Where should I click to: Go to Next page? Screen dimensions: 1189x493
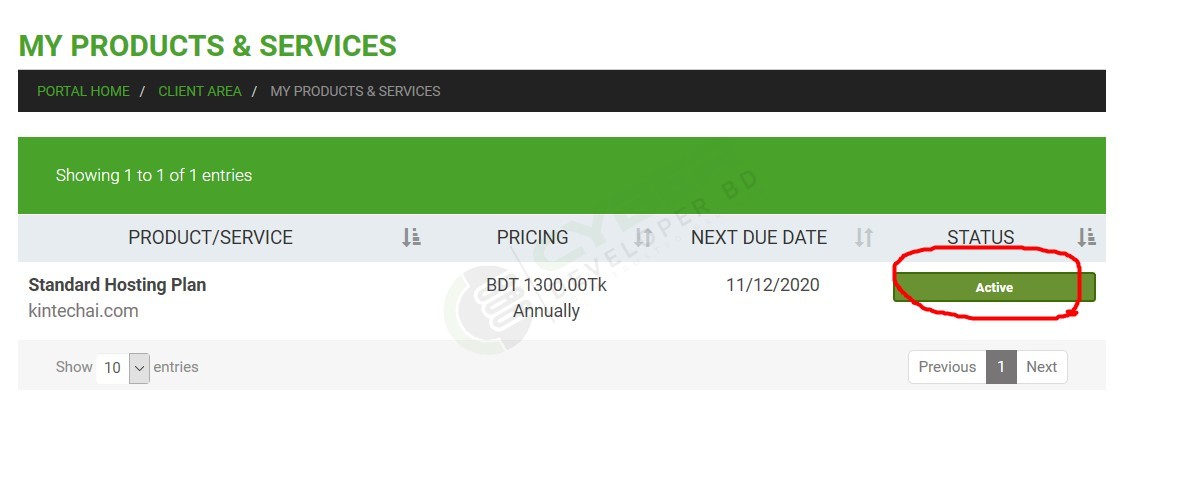point(1041,367)
